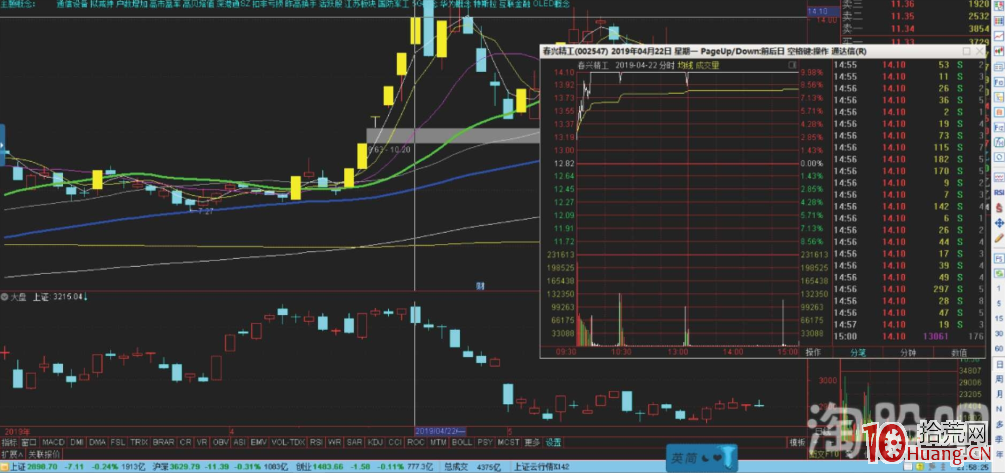Expand the blue side panel handle on left edge
The image size is (1005, 473).
2,145
